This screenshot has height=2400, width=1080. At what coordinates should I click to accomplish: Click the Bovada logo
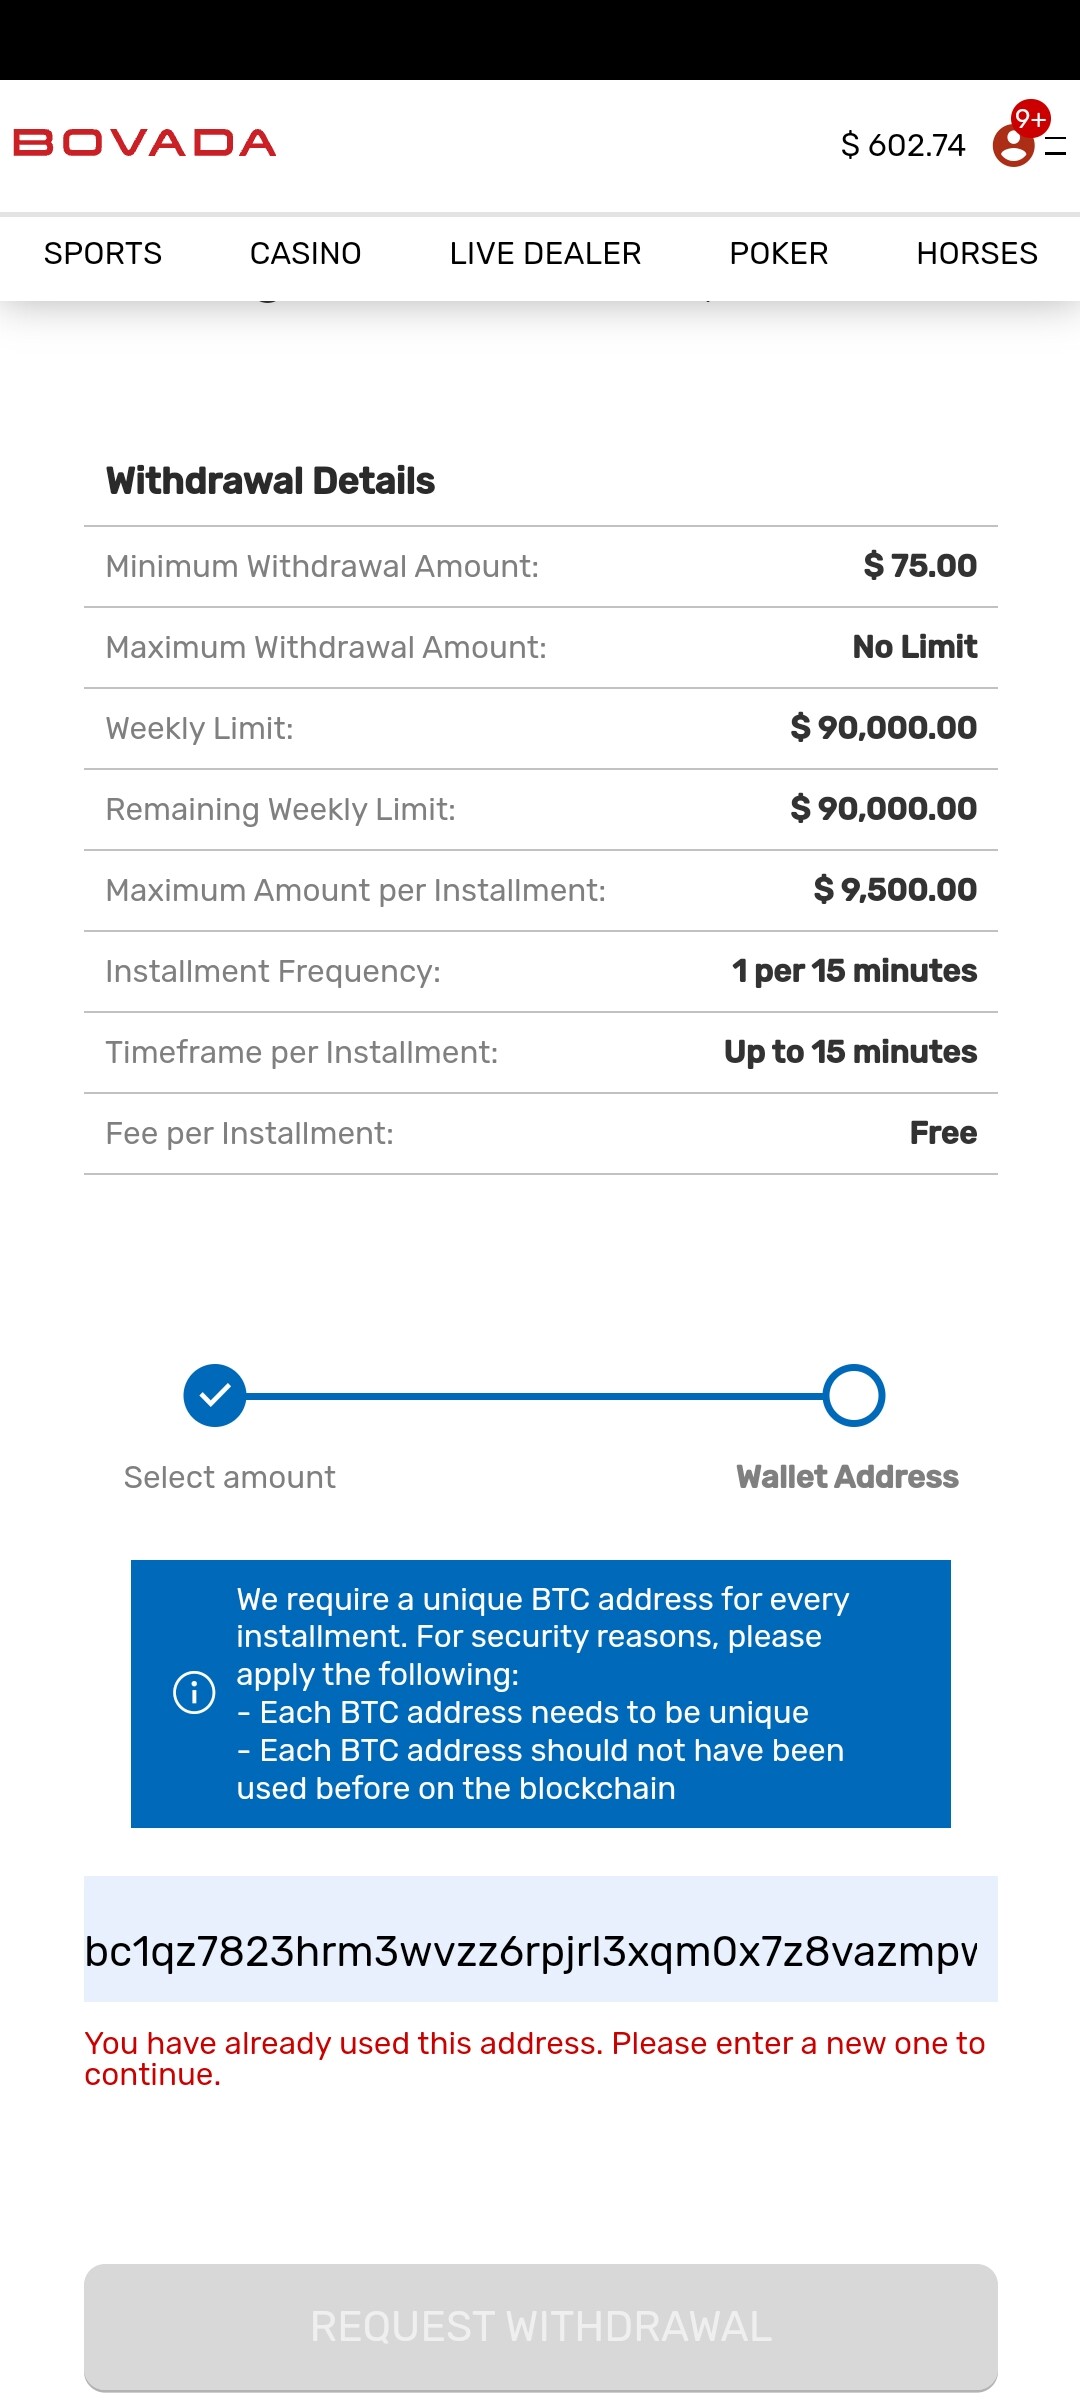[145, 143]
